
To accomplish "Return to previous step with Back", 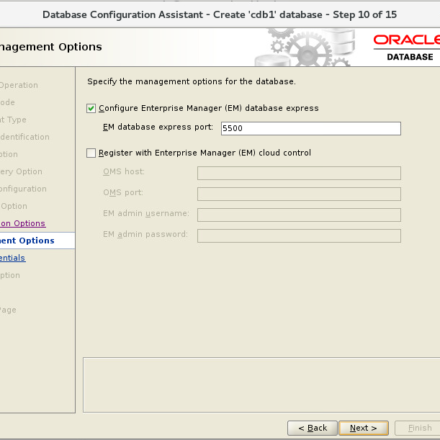I will point(313,428).
